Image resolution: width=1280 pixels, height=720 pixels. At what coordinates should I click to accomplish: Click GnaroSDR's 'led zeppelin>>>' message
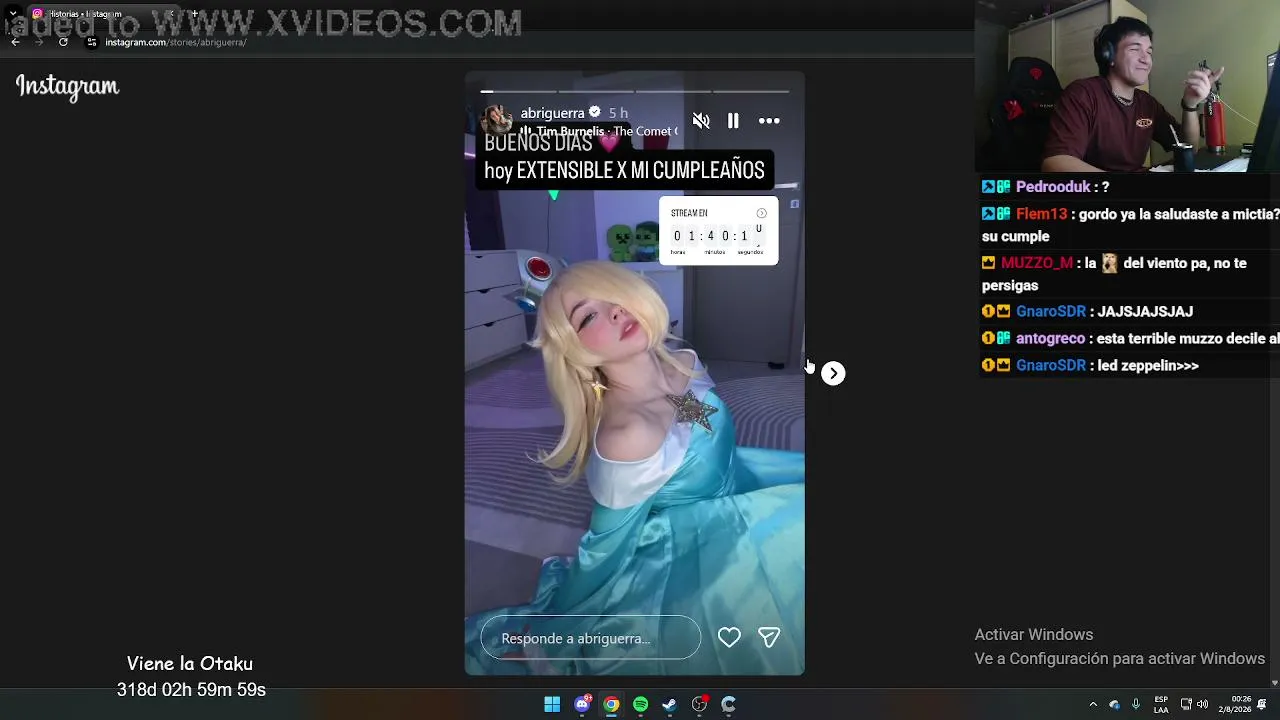[1148, 366]
